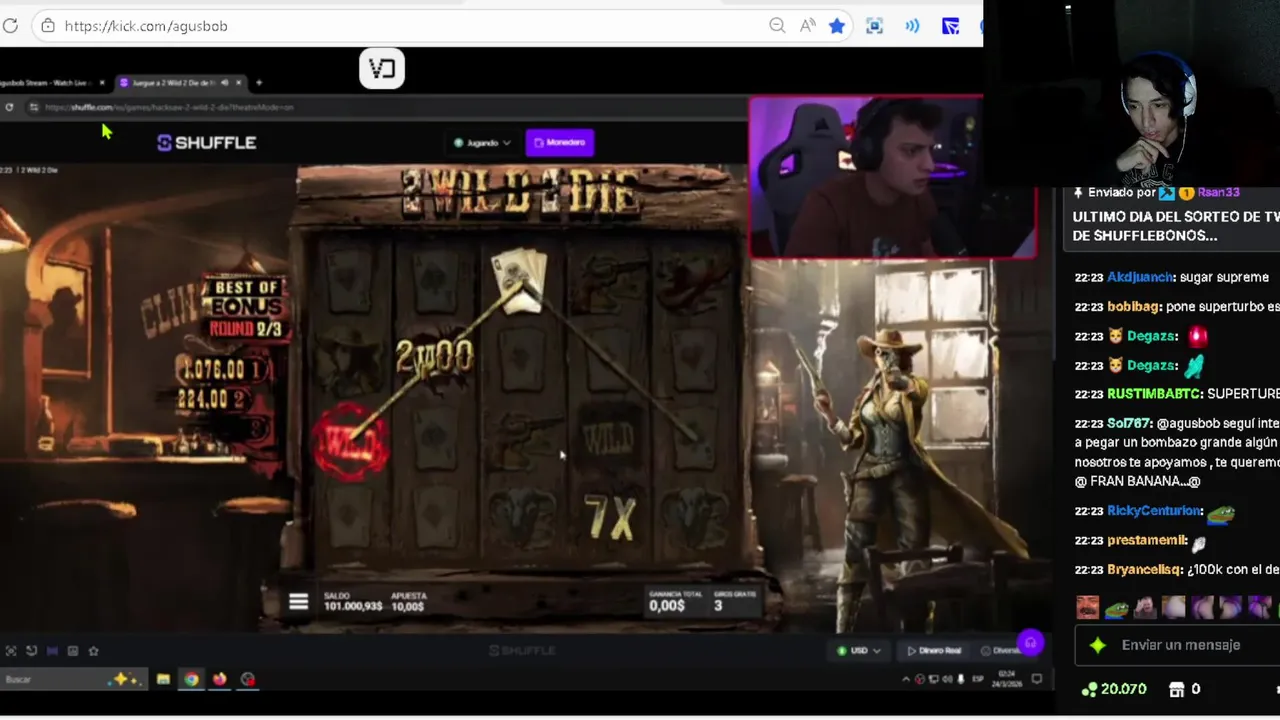Click the bobibag username in chat
This screenshot has height=720, width=1280.
pyautogui.click(x=1134, y=306)
